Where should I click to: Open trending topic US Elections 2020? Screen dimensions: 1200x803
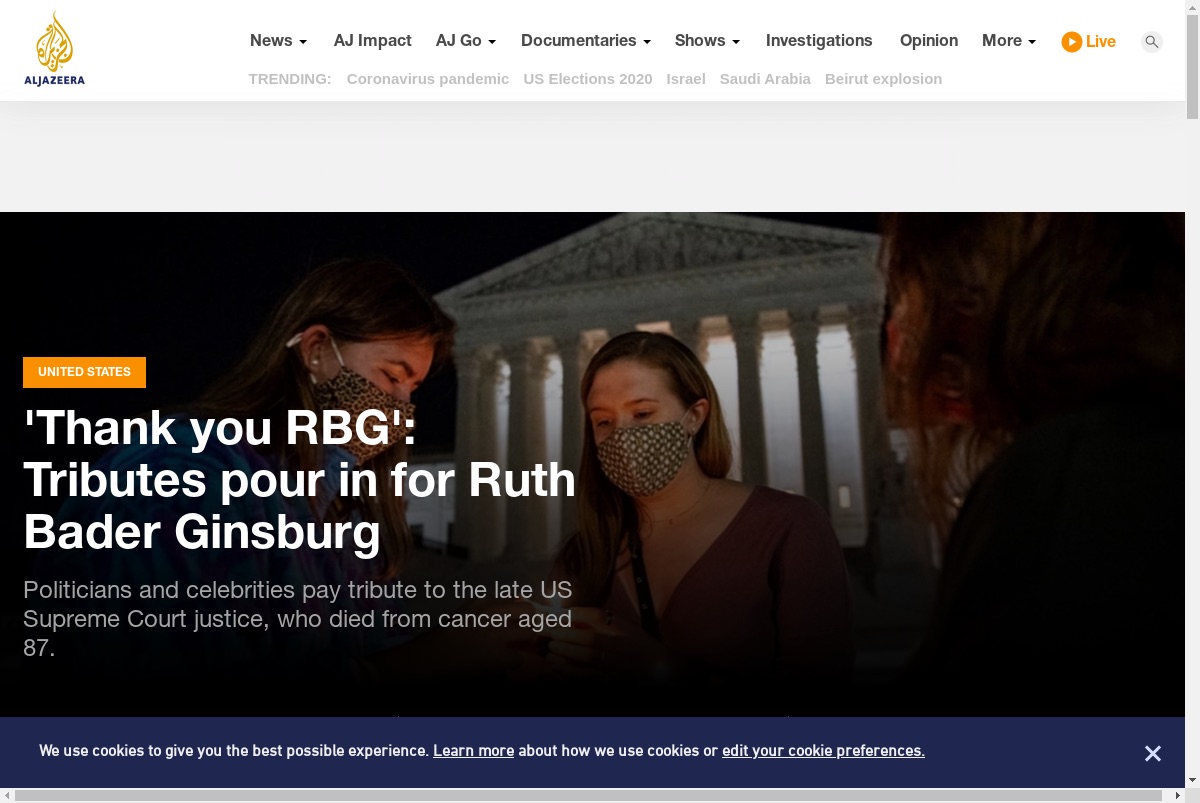pyautogui.click(x=588, y=79)
